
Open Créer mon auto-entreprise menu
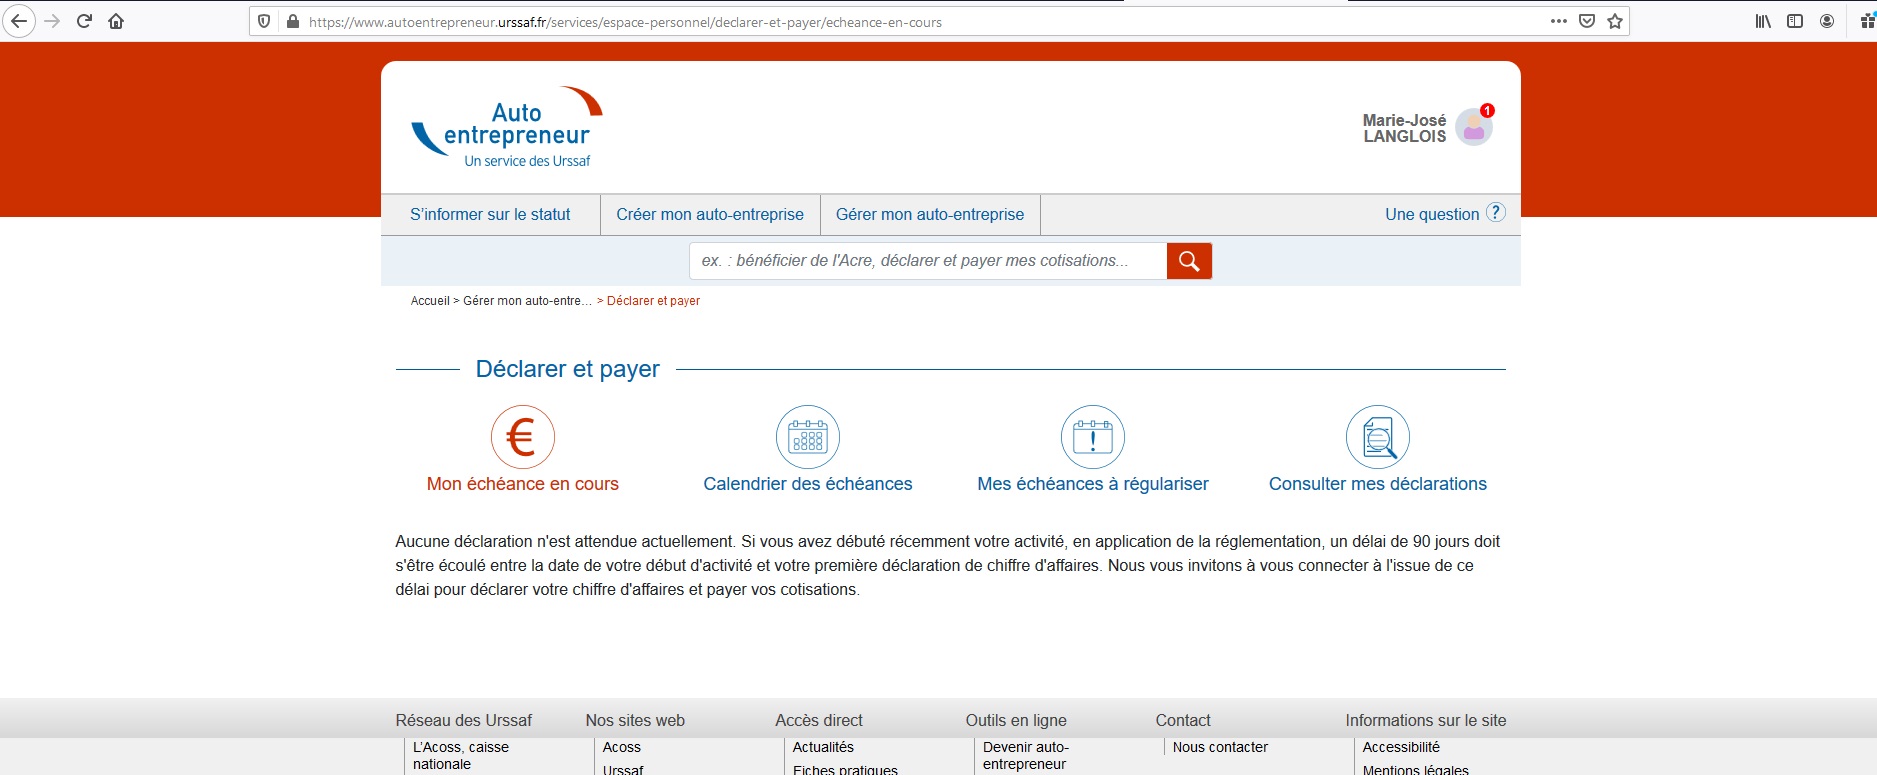click(710, 215)
